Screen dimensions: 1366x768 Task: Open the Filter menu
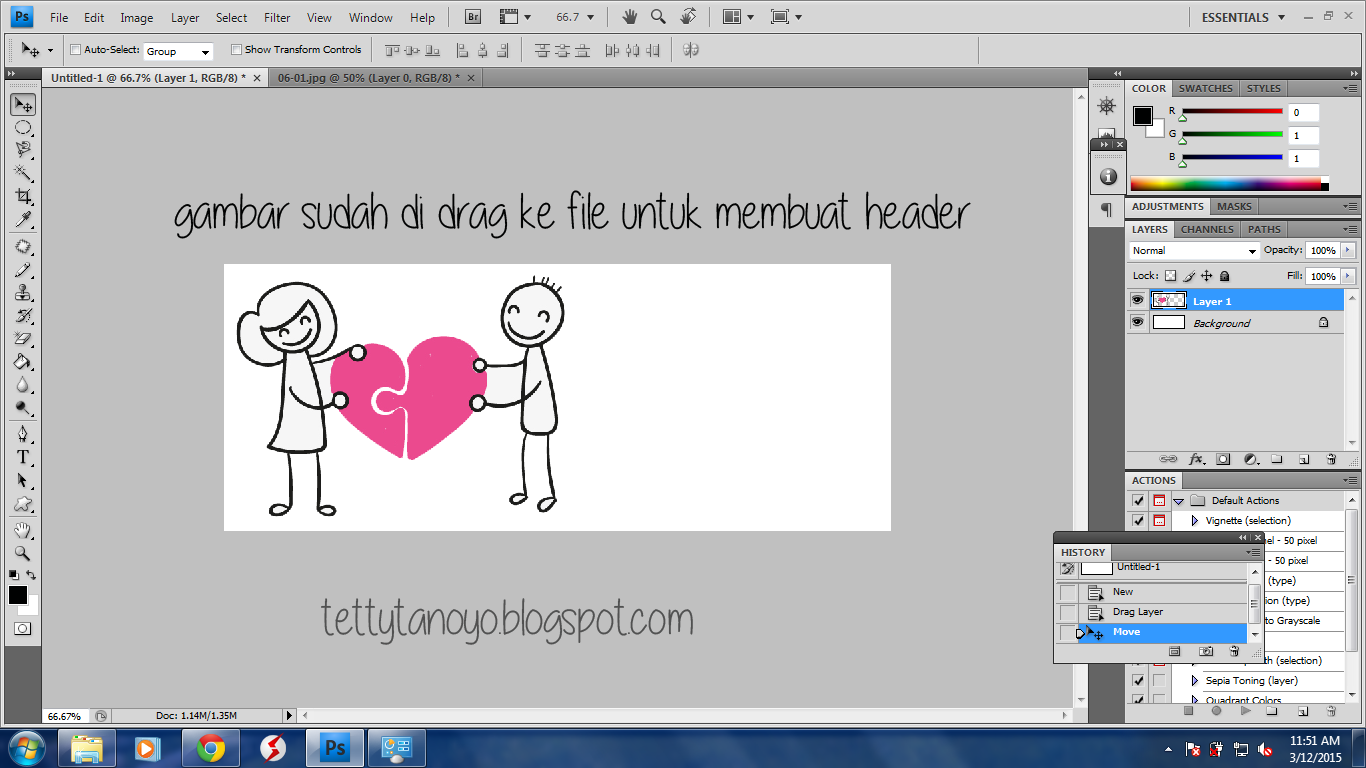pos(277,17)
